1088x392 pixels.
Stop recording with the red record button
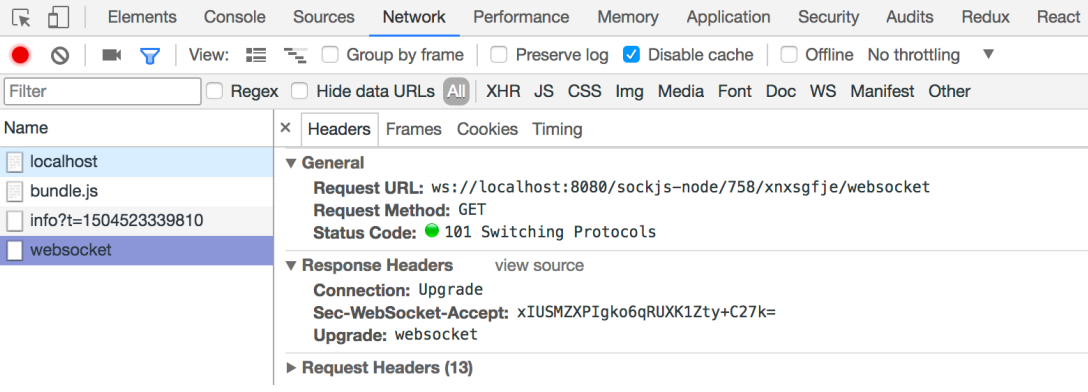coord(21,55)
